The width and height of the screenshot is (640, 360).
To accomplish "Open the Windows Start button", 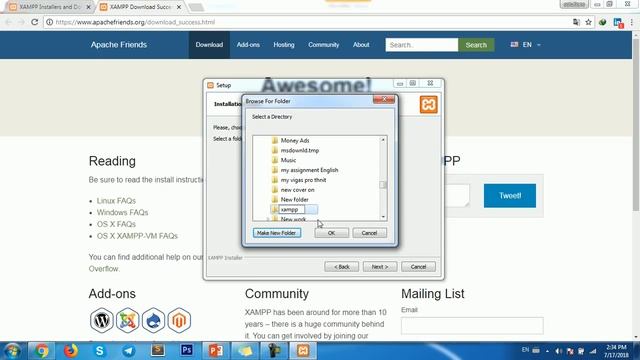I will 12,351.
